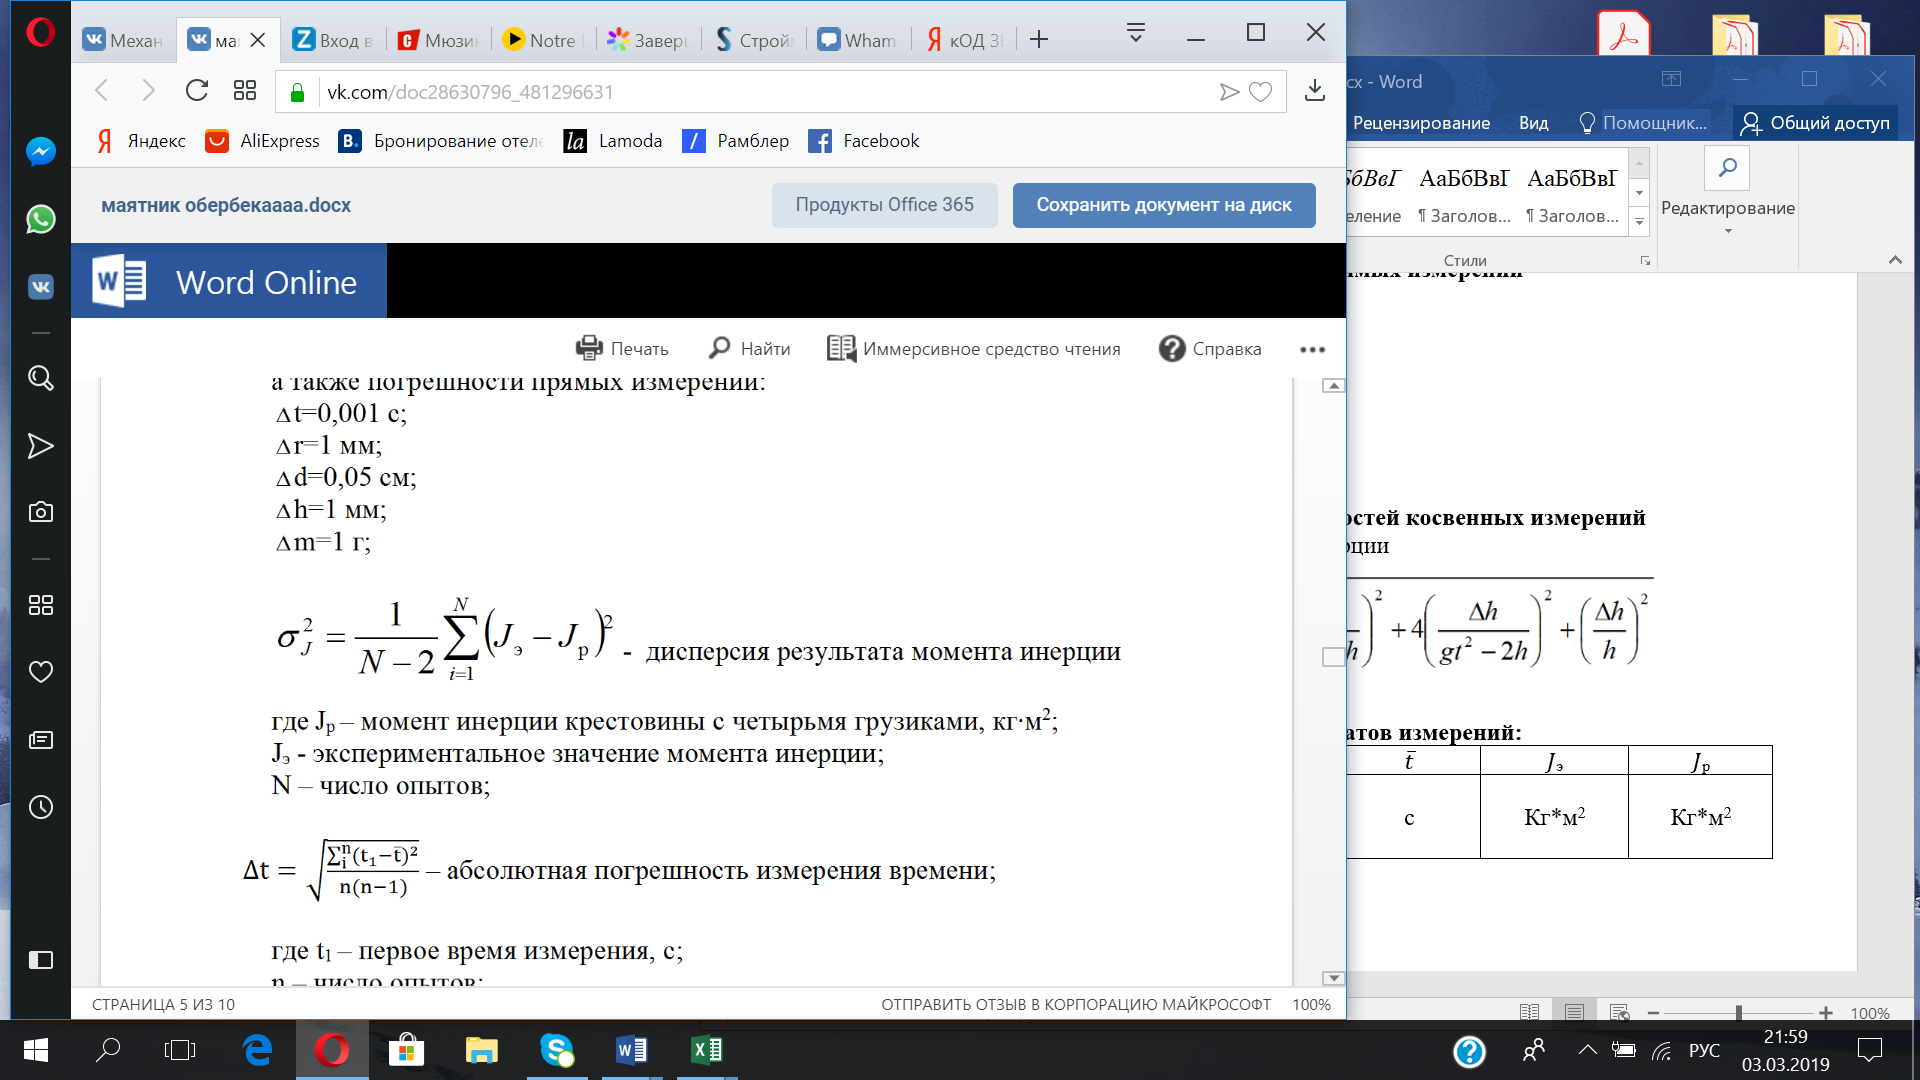Screen dimensions: 1920x1080
Task: Open Windows Start menu
Action: (35, 1050)
